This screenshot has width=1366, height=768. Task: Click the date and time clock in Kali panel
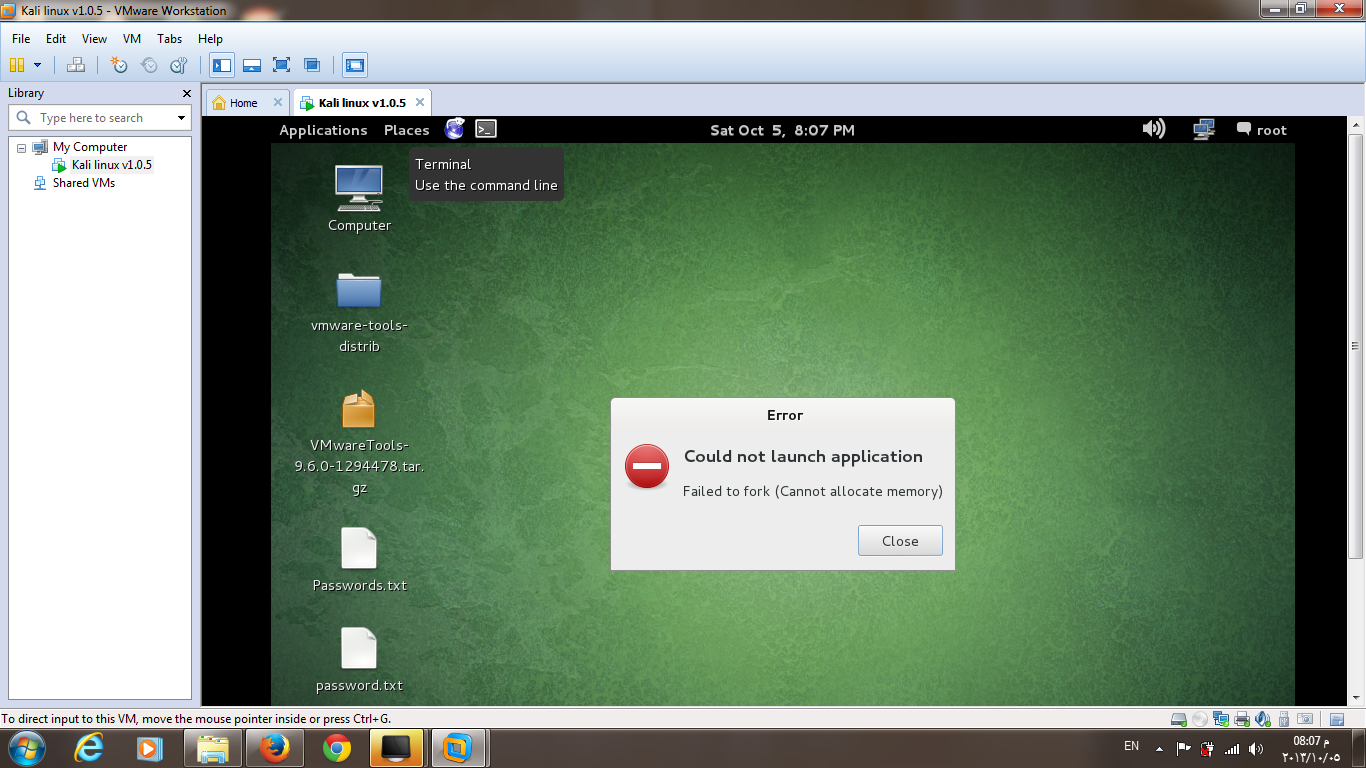click(782, 130)
